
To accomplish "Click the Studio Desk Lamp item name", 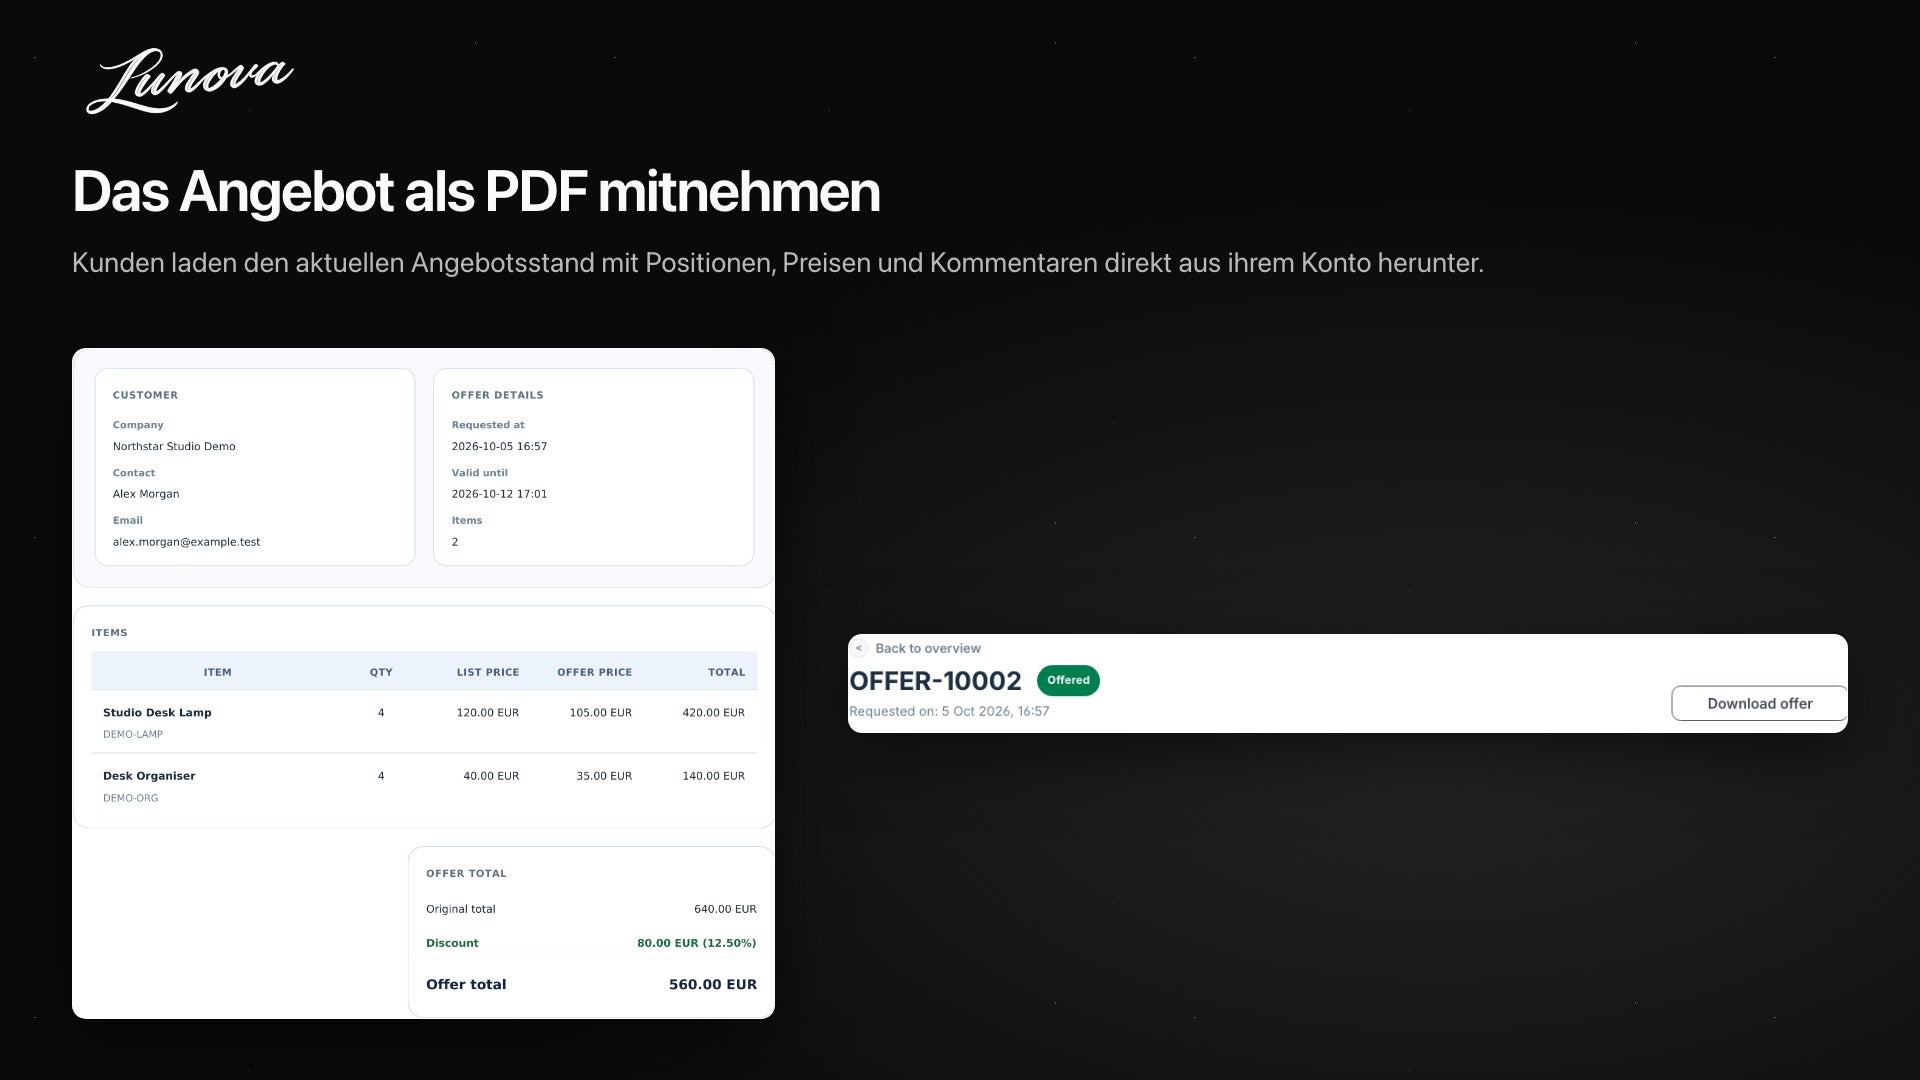I will click(157, 712).
